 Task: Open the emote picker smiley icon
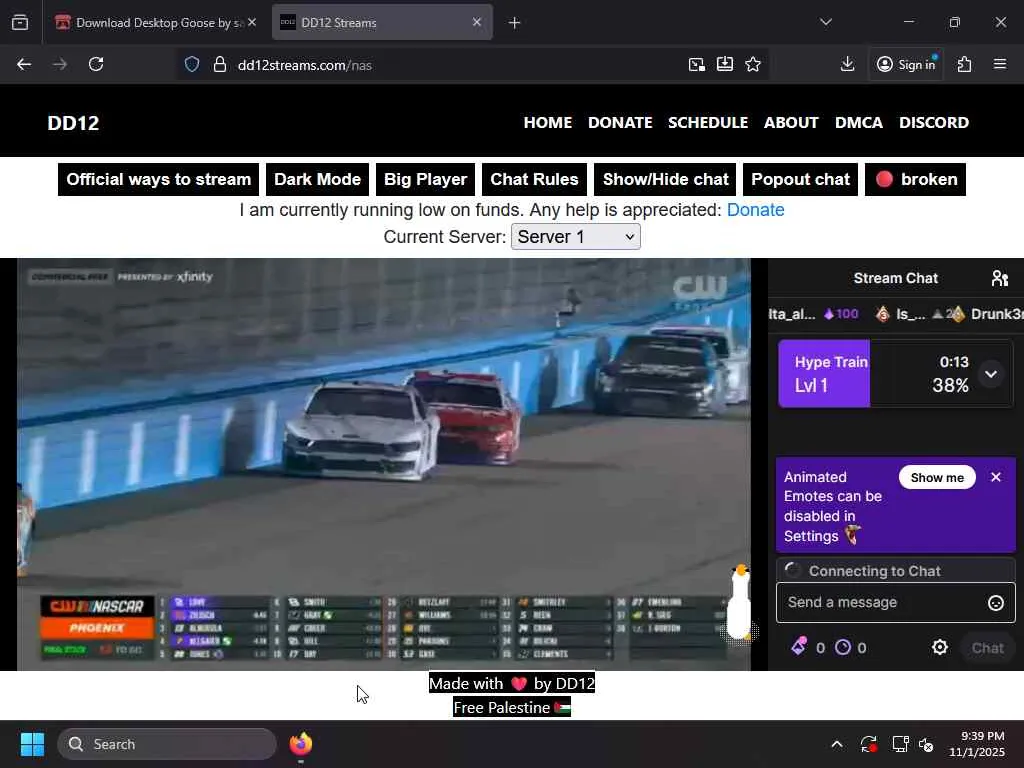coord(995,603)
